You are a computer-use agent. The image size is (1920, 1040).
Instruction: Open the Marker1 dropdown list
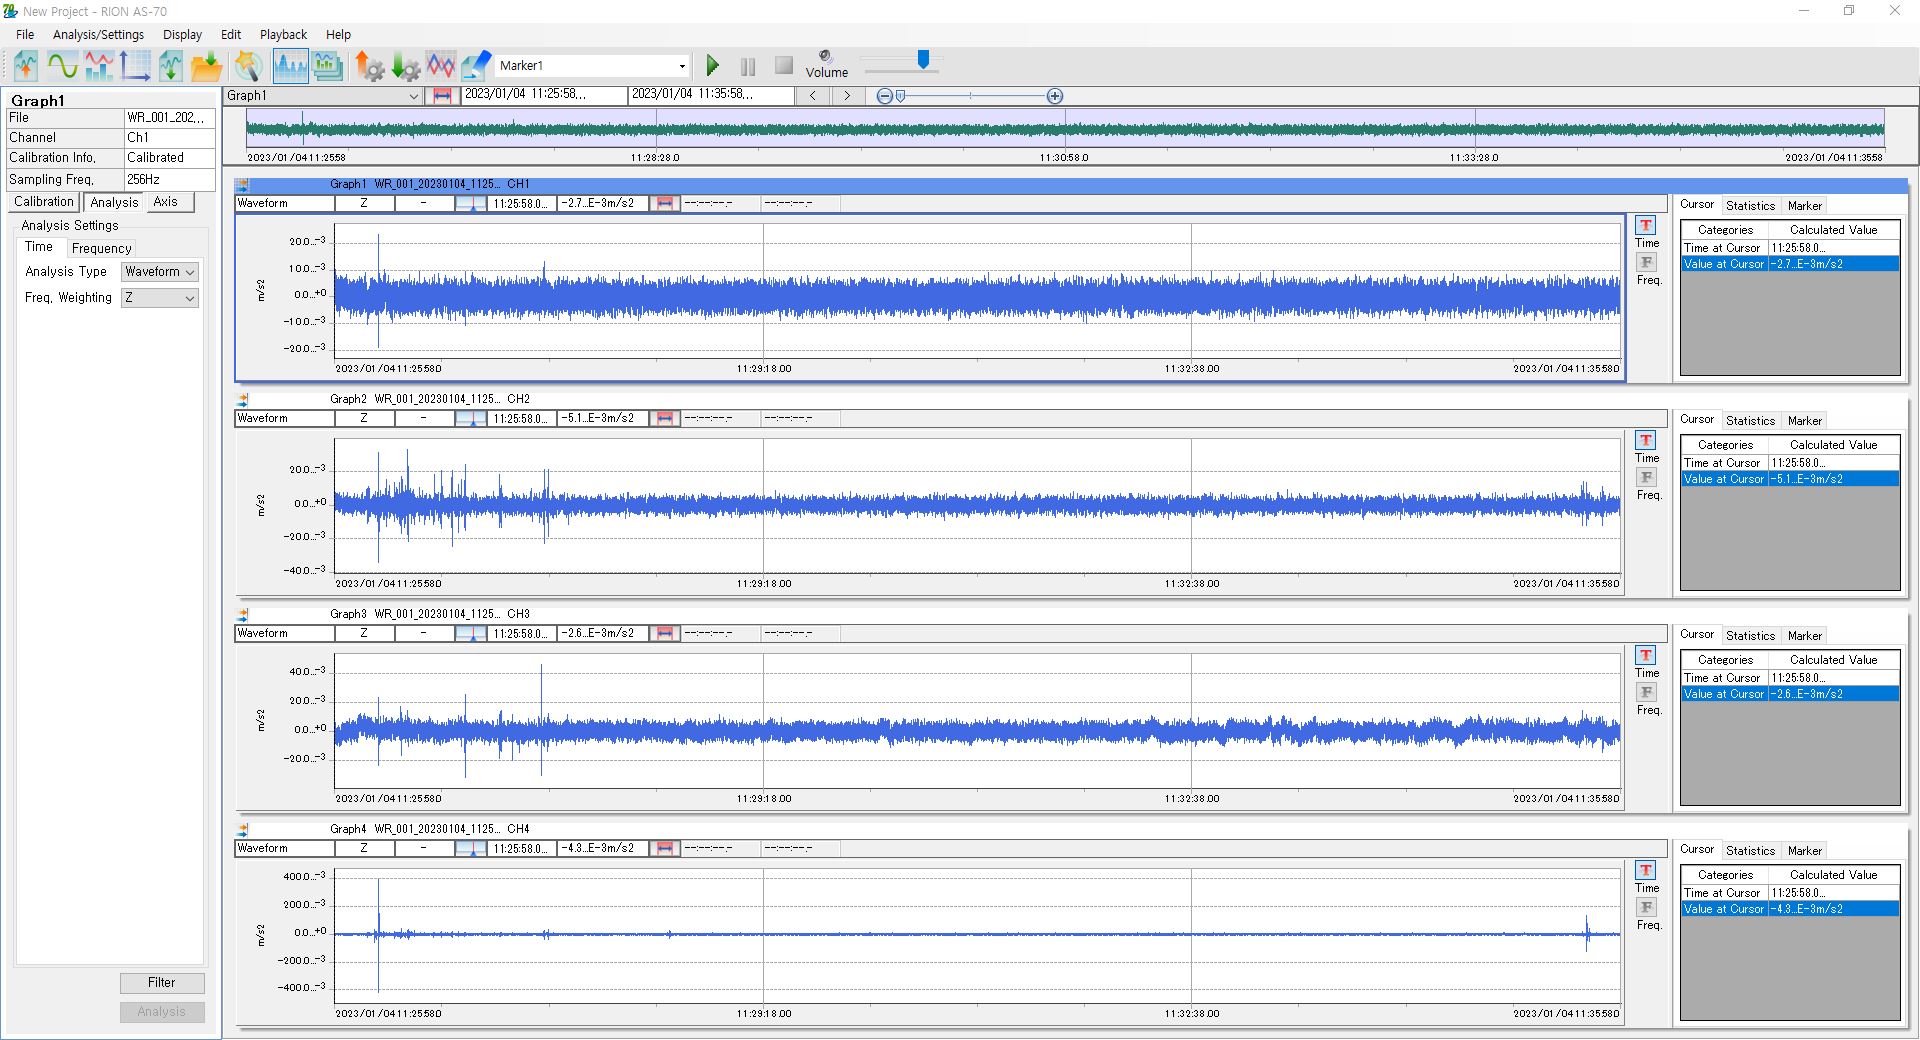tap(682, 66)
